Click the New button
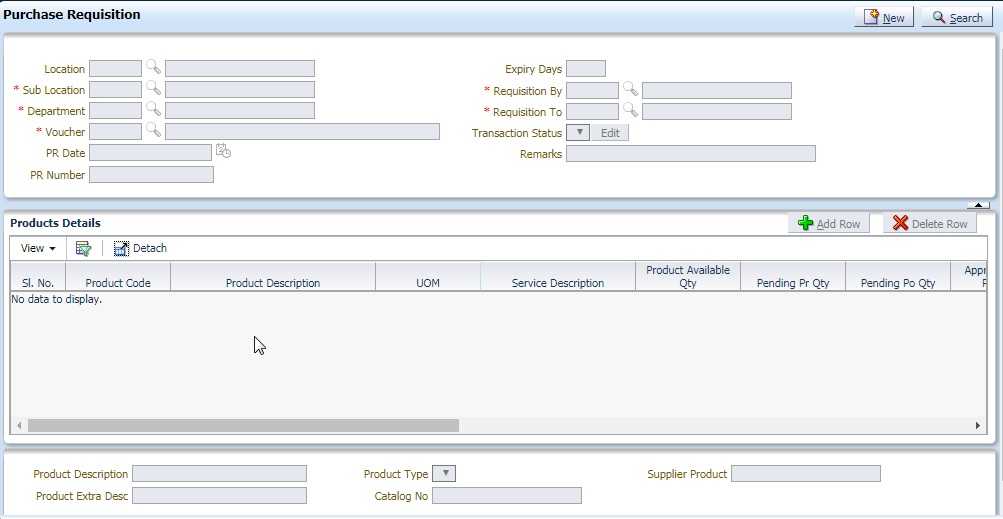Image resolution: width=1003 pixels, height=519 pixels. (884, 17)
